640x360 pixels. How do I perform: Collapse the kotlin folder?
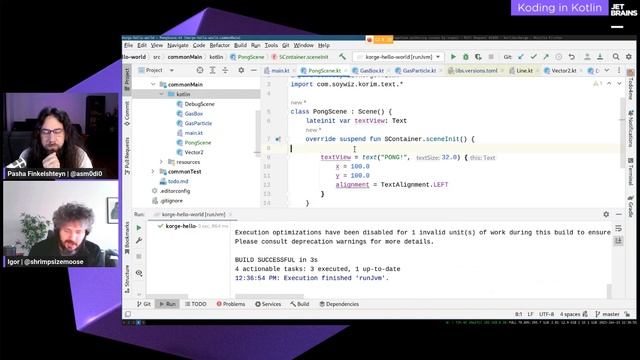(x=162, y=94)
